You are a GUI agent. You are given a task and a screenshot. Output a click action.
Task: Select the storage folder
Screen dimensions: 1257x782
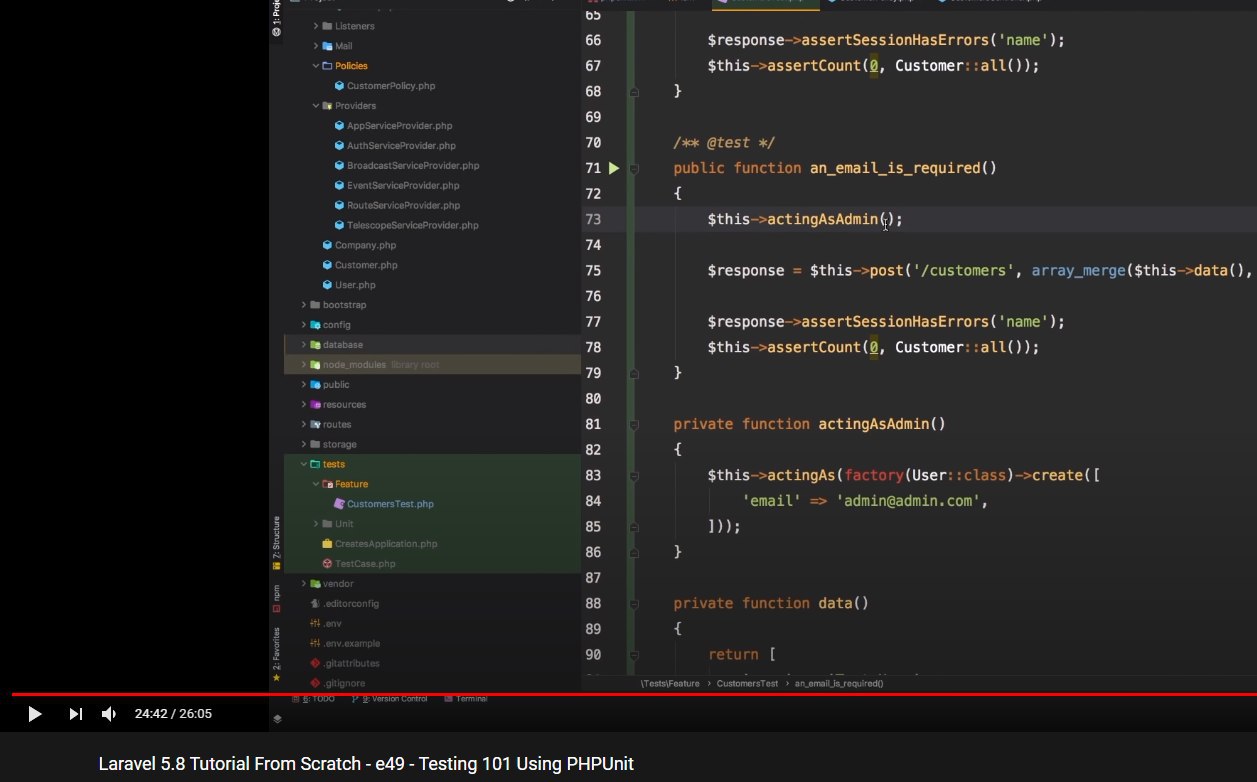click(x=340, y=445)
